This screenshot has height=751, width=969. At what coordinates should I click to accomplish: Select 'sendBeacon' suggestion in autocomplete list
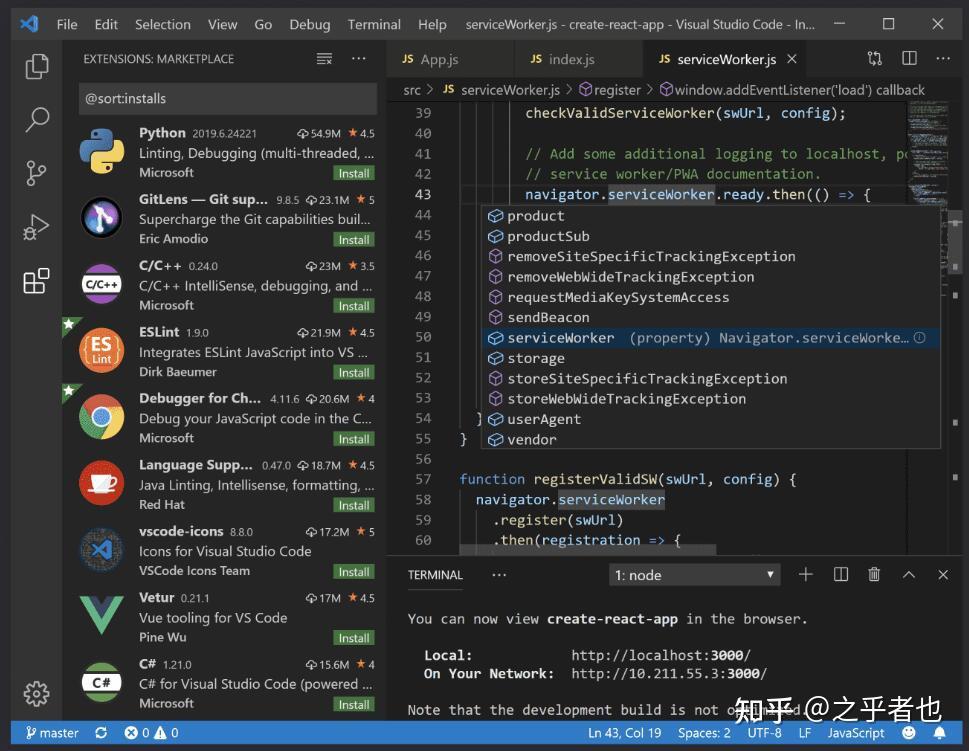pos(711,317)
